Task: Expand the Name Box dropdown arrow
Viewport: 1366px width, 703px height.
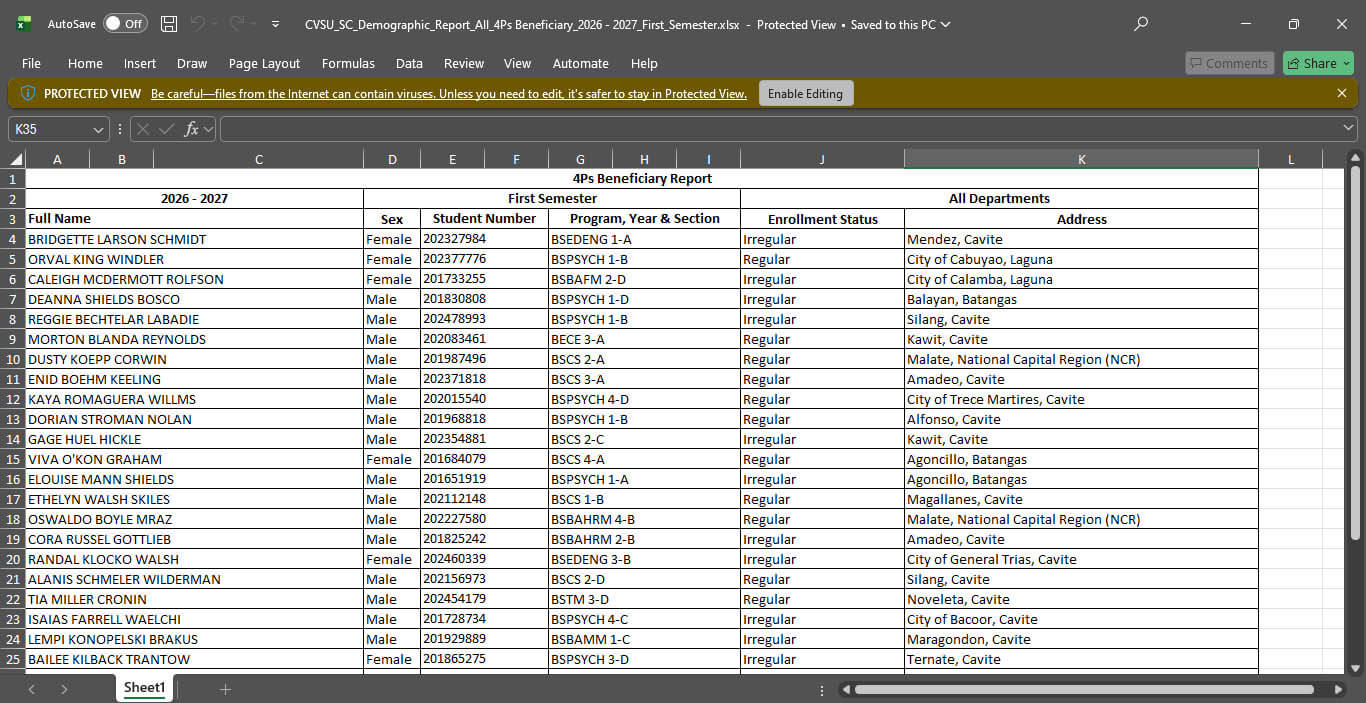Action: (98, 129)
